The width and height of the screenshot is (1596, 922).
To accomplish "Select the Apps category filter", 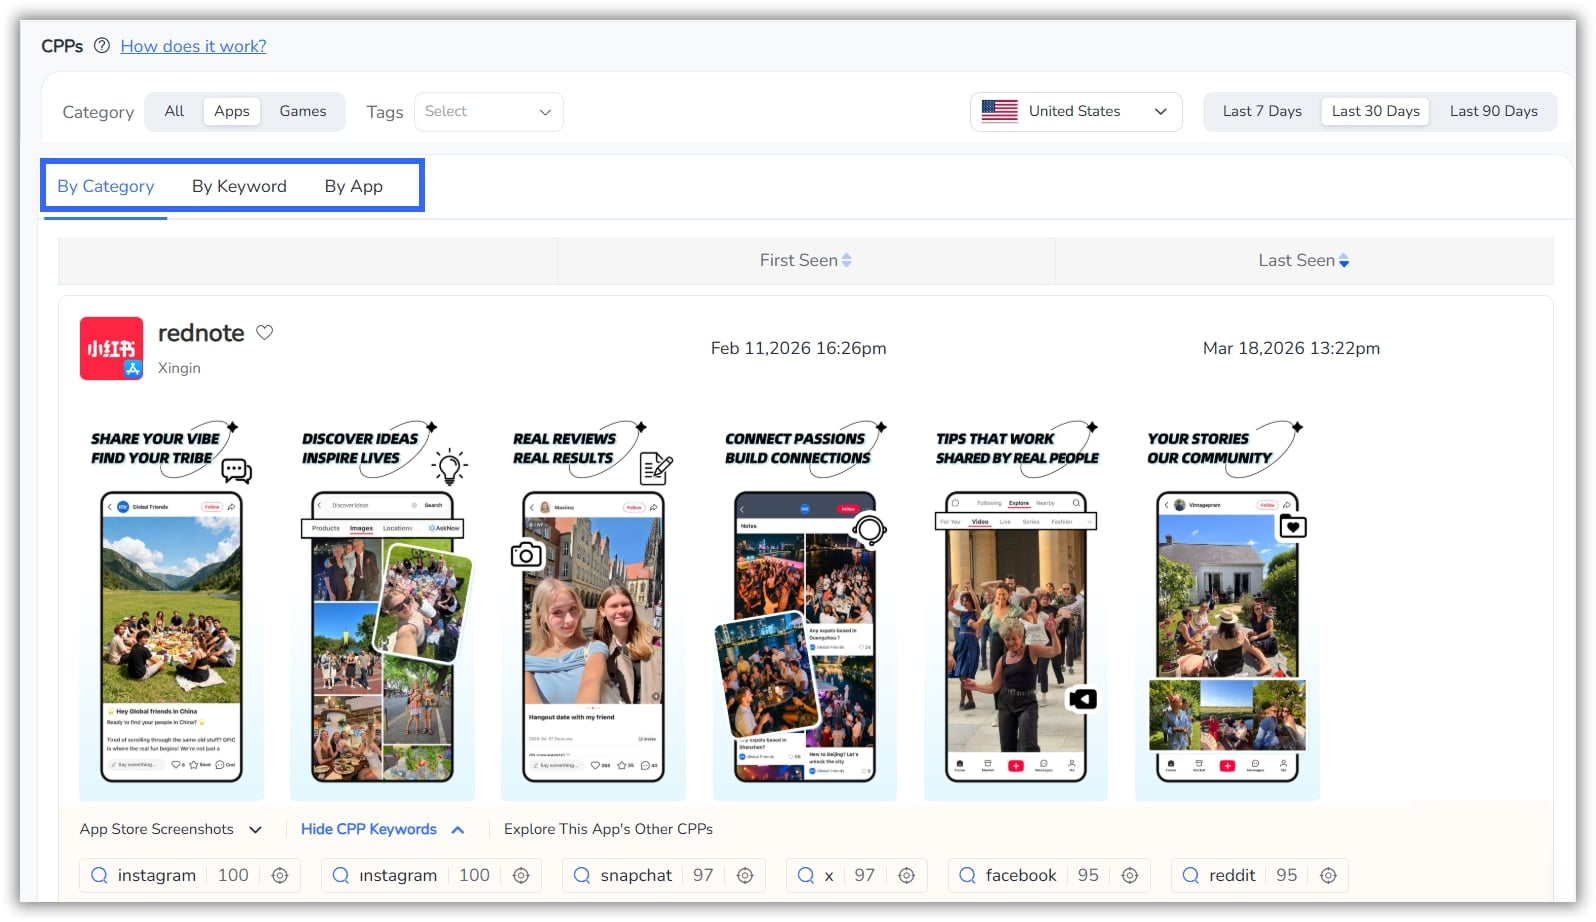I will click(x=231, y=111).
